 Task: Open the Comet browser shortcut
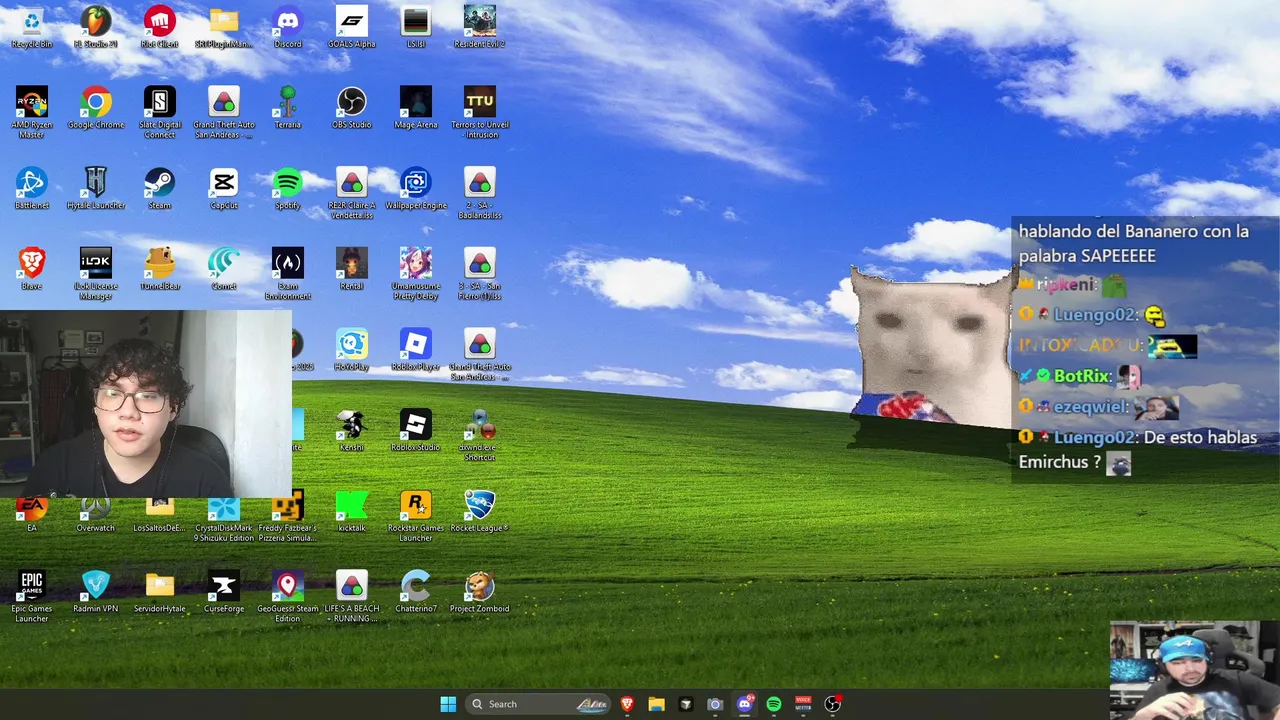(x=224, y=270)
